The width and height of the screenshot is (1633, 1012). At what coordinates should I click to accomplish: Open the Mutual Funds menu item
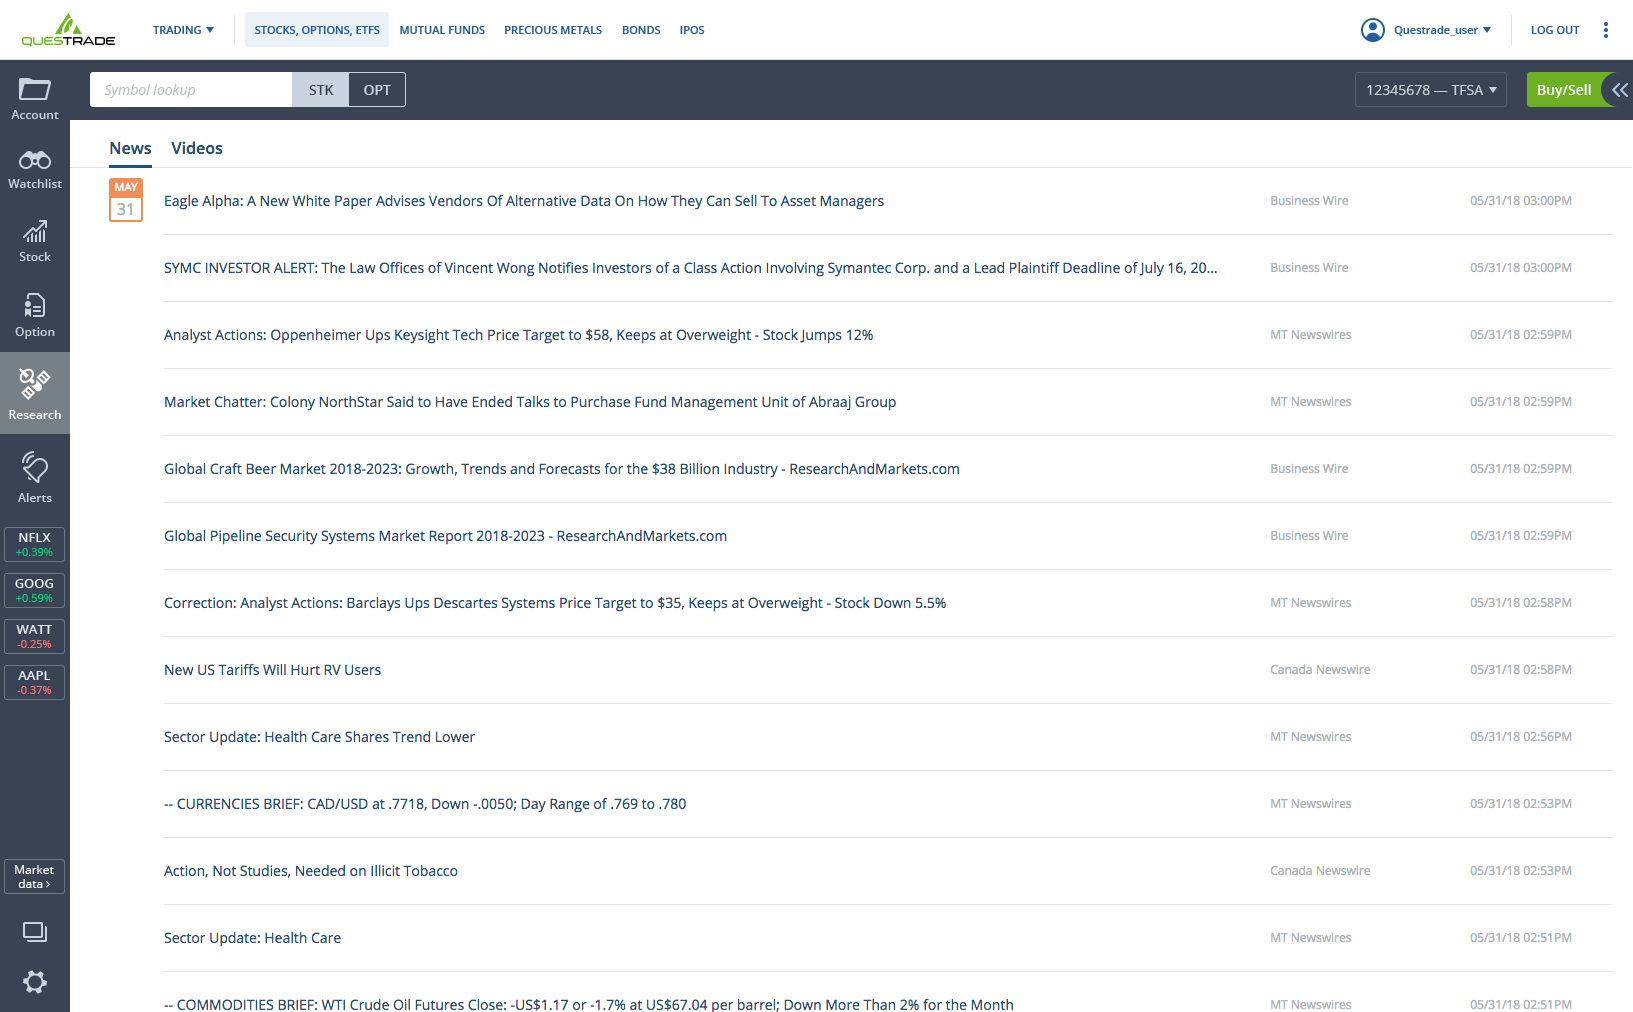coord(442,30)
